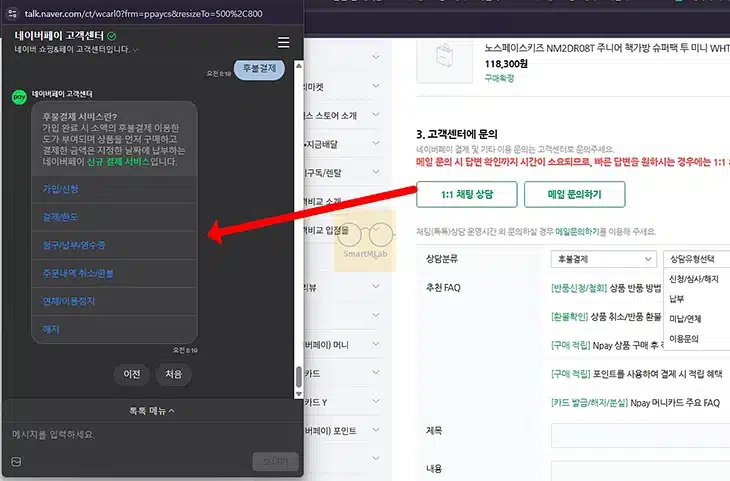
Task: Click the image attach icon below message box
Action: coord(16,461)
